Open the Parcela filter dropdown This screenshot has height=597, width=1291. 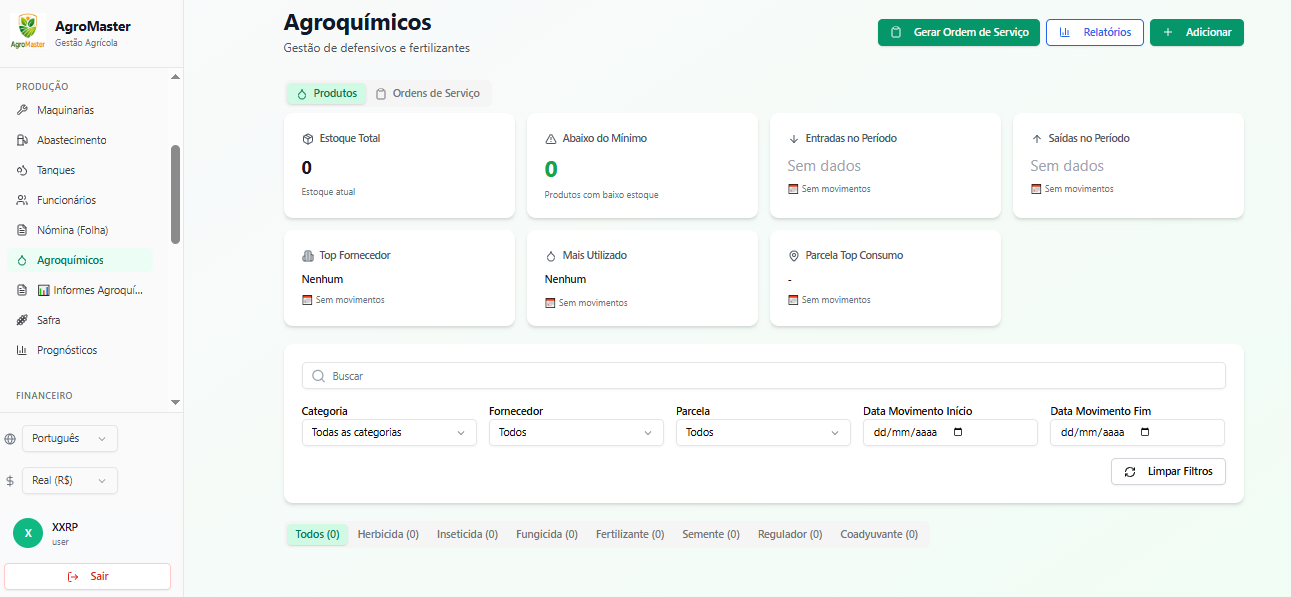762,433
